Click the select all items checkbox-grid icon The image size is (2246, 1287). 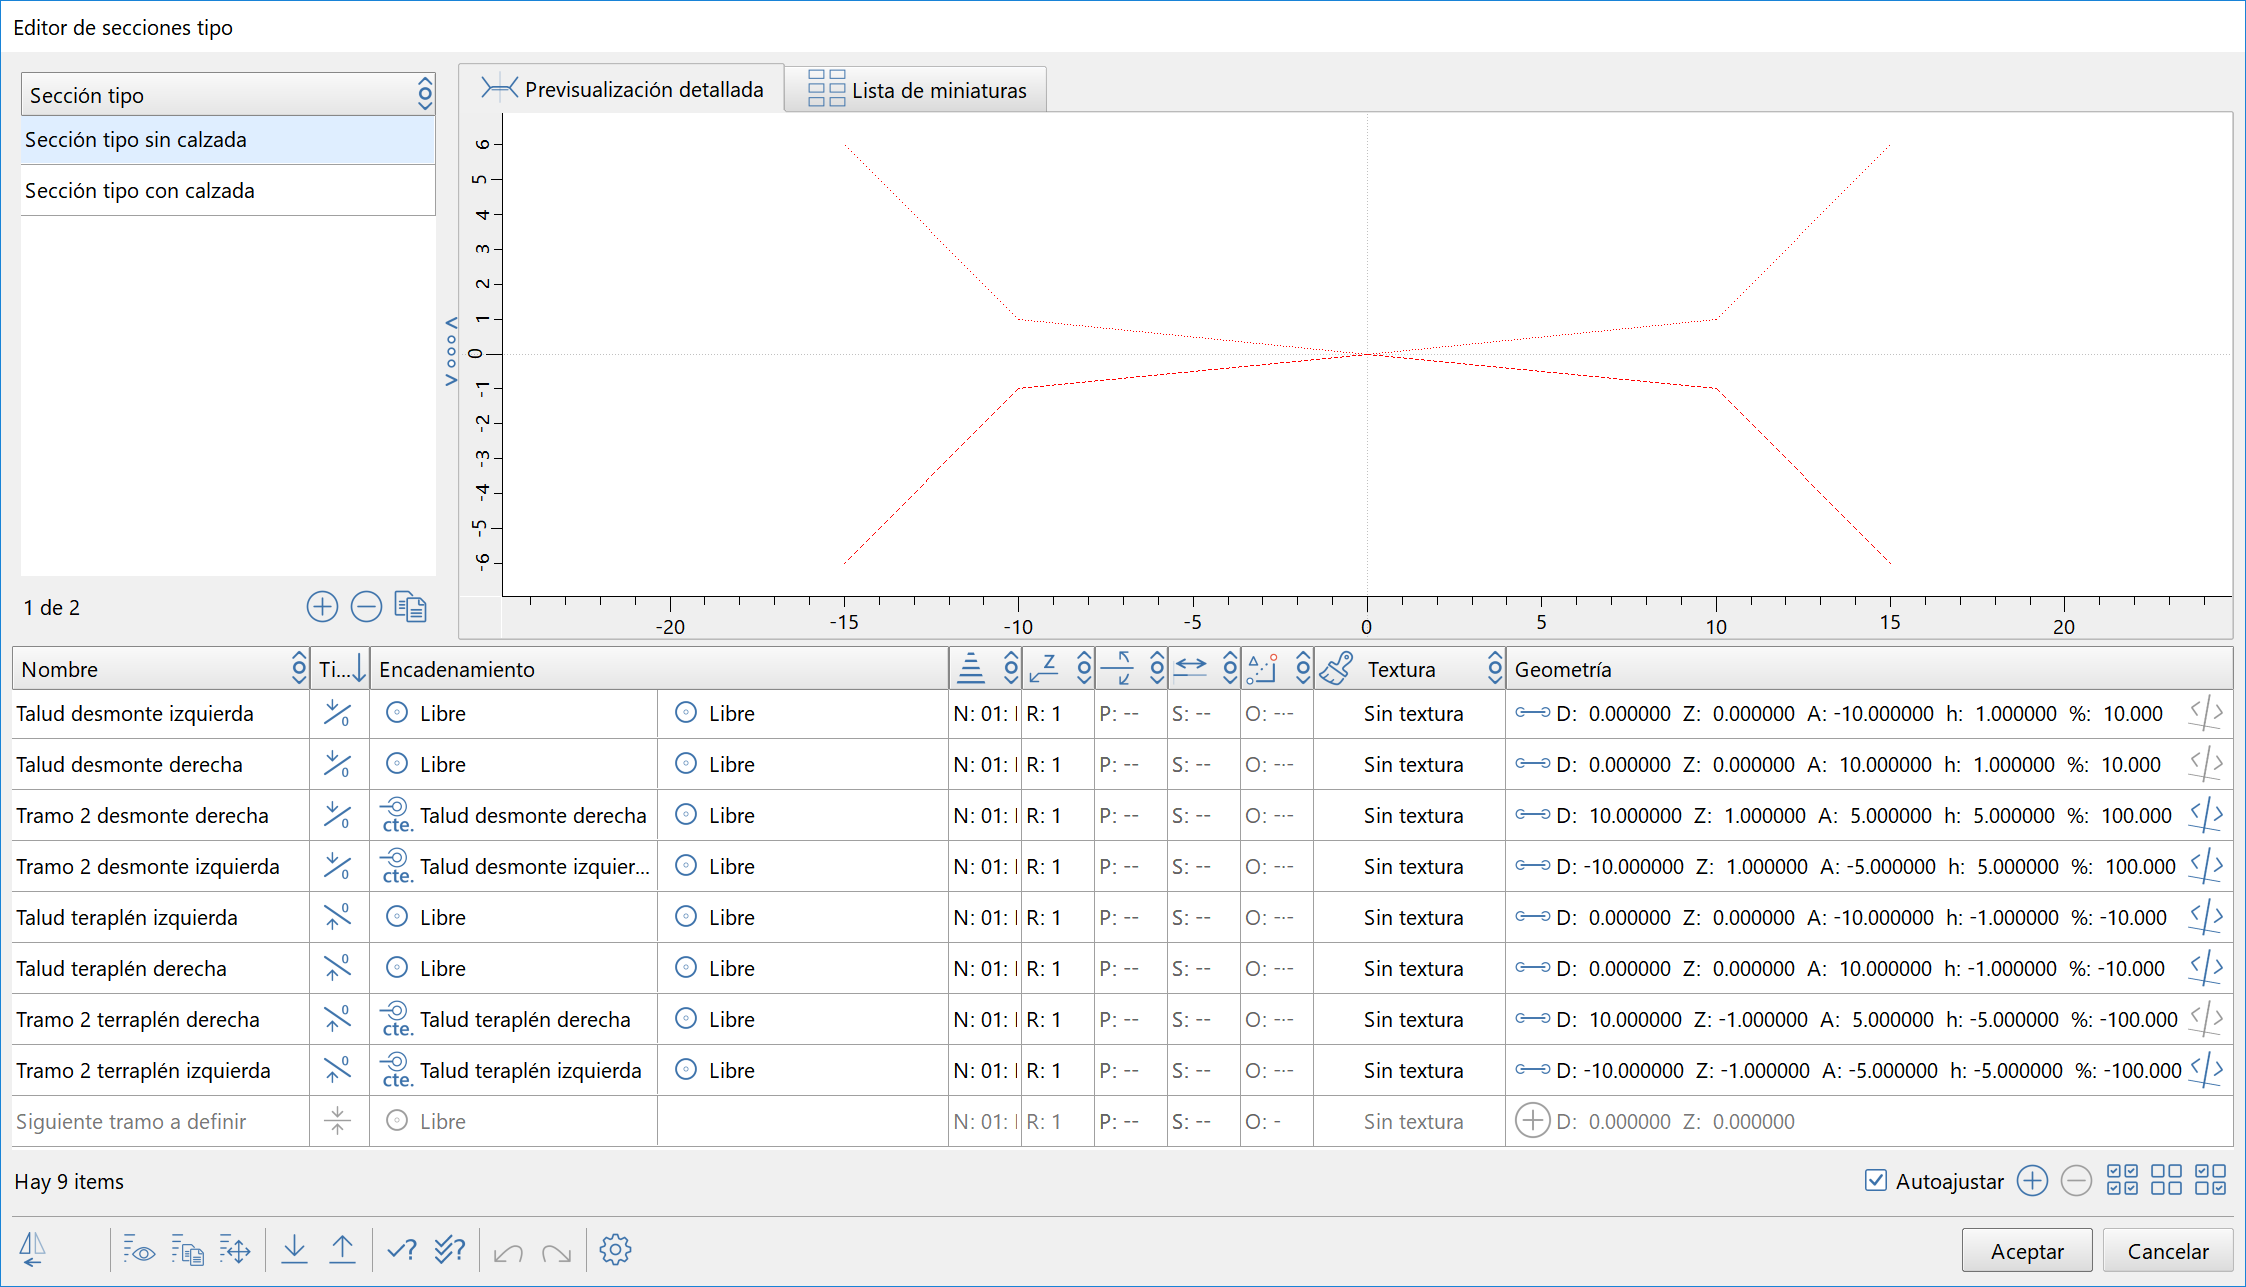click(x=2121, y=1180)
